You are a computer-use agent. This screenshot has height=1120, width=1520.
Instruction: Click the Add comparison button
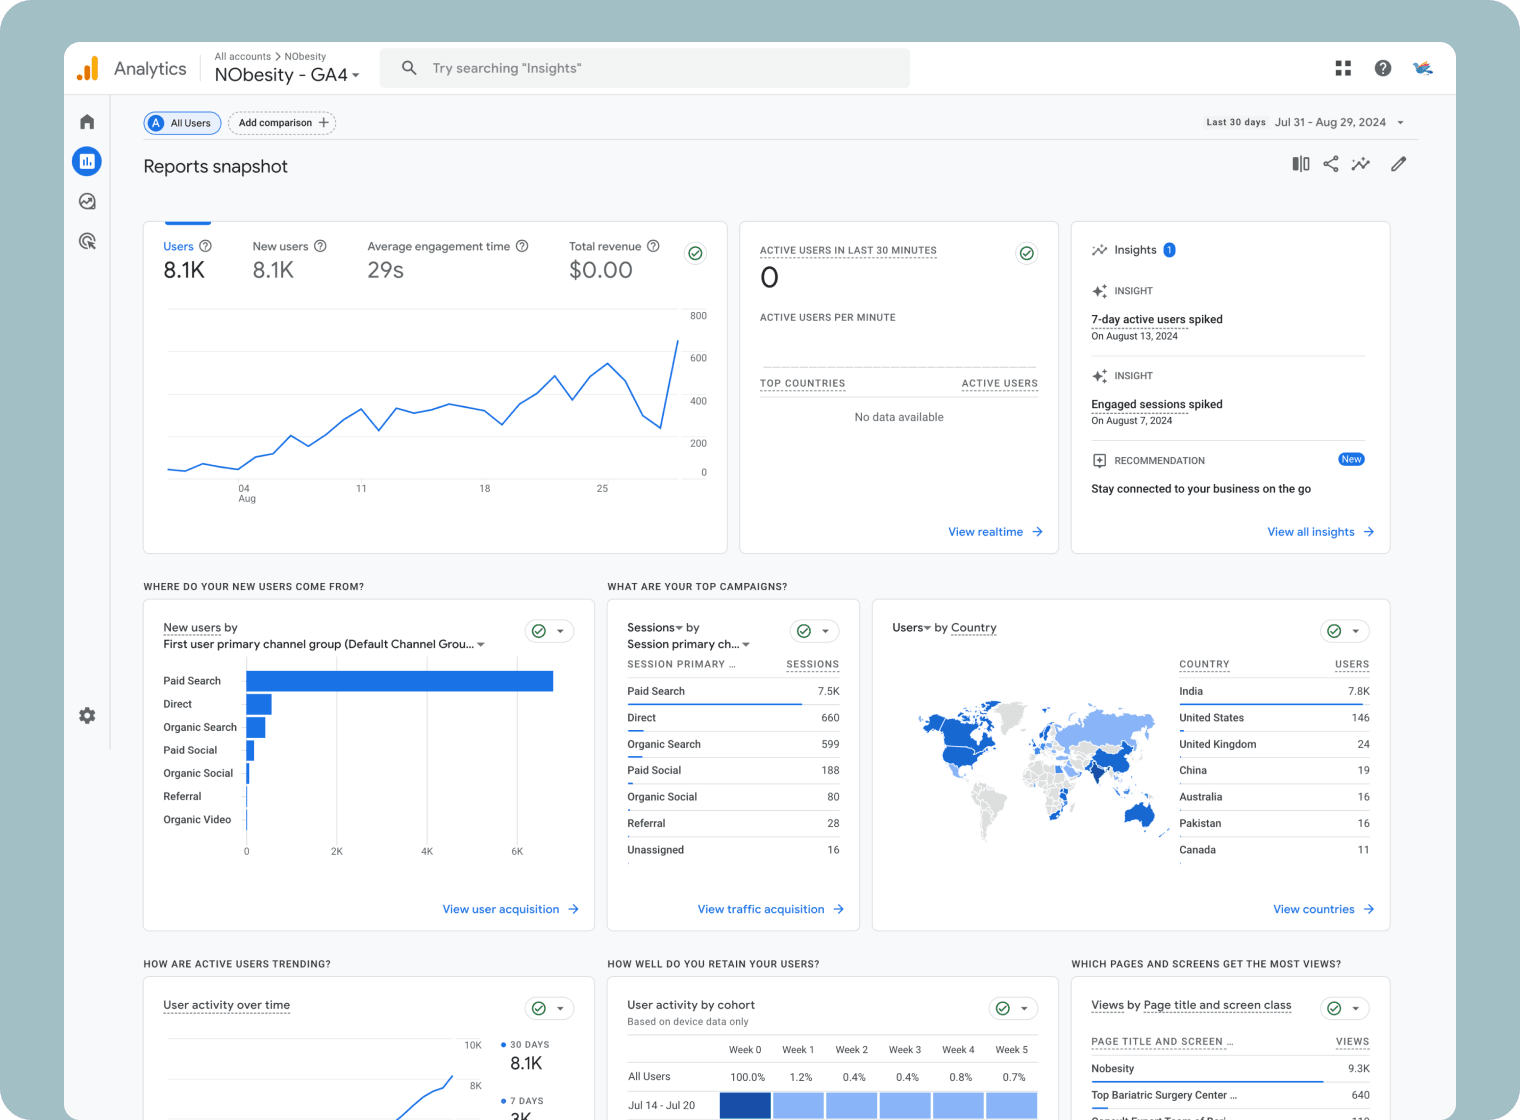point(282,123)
